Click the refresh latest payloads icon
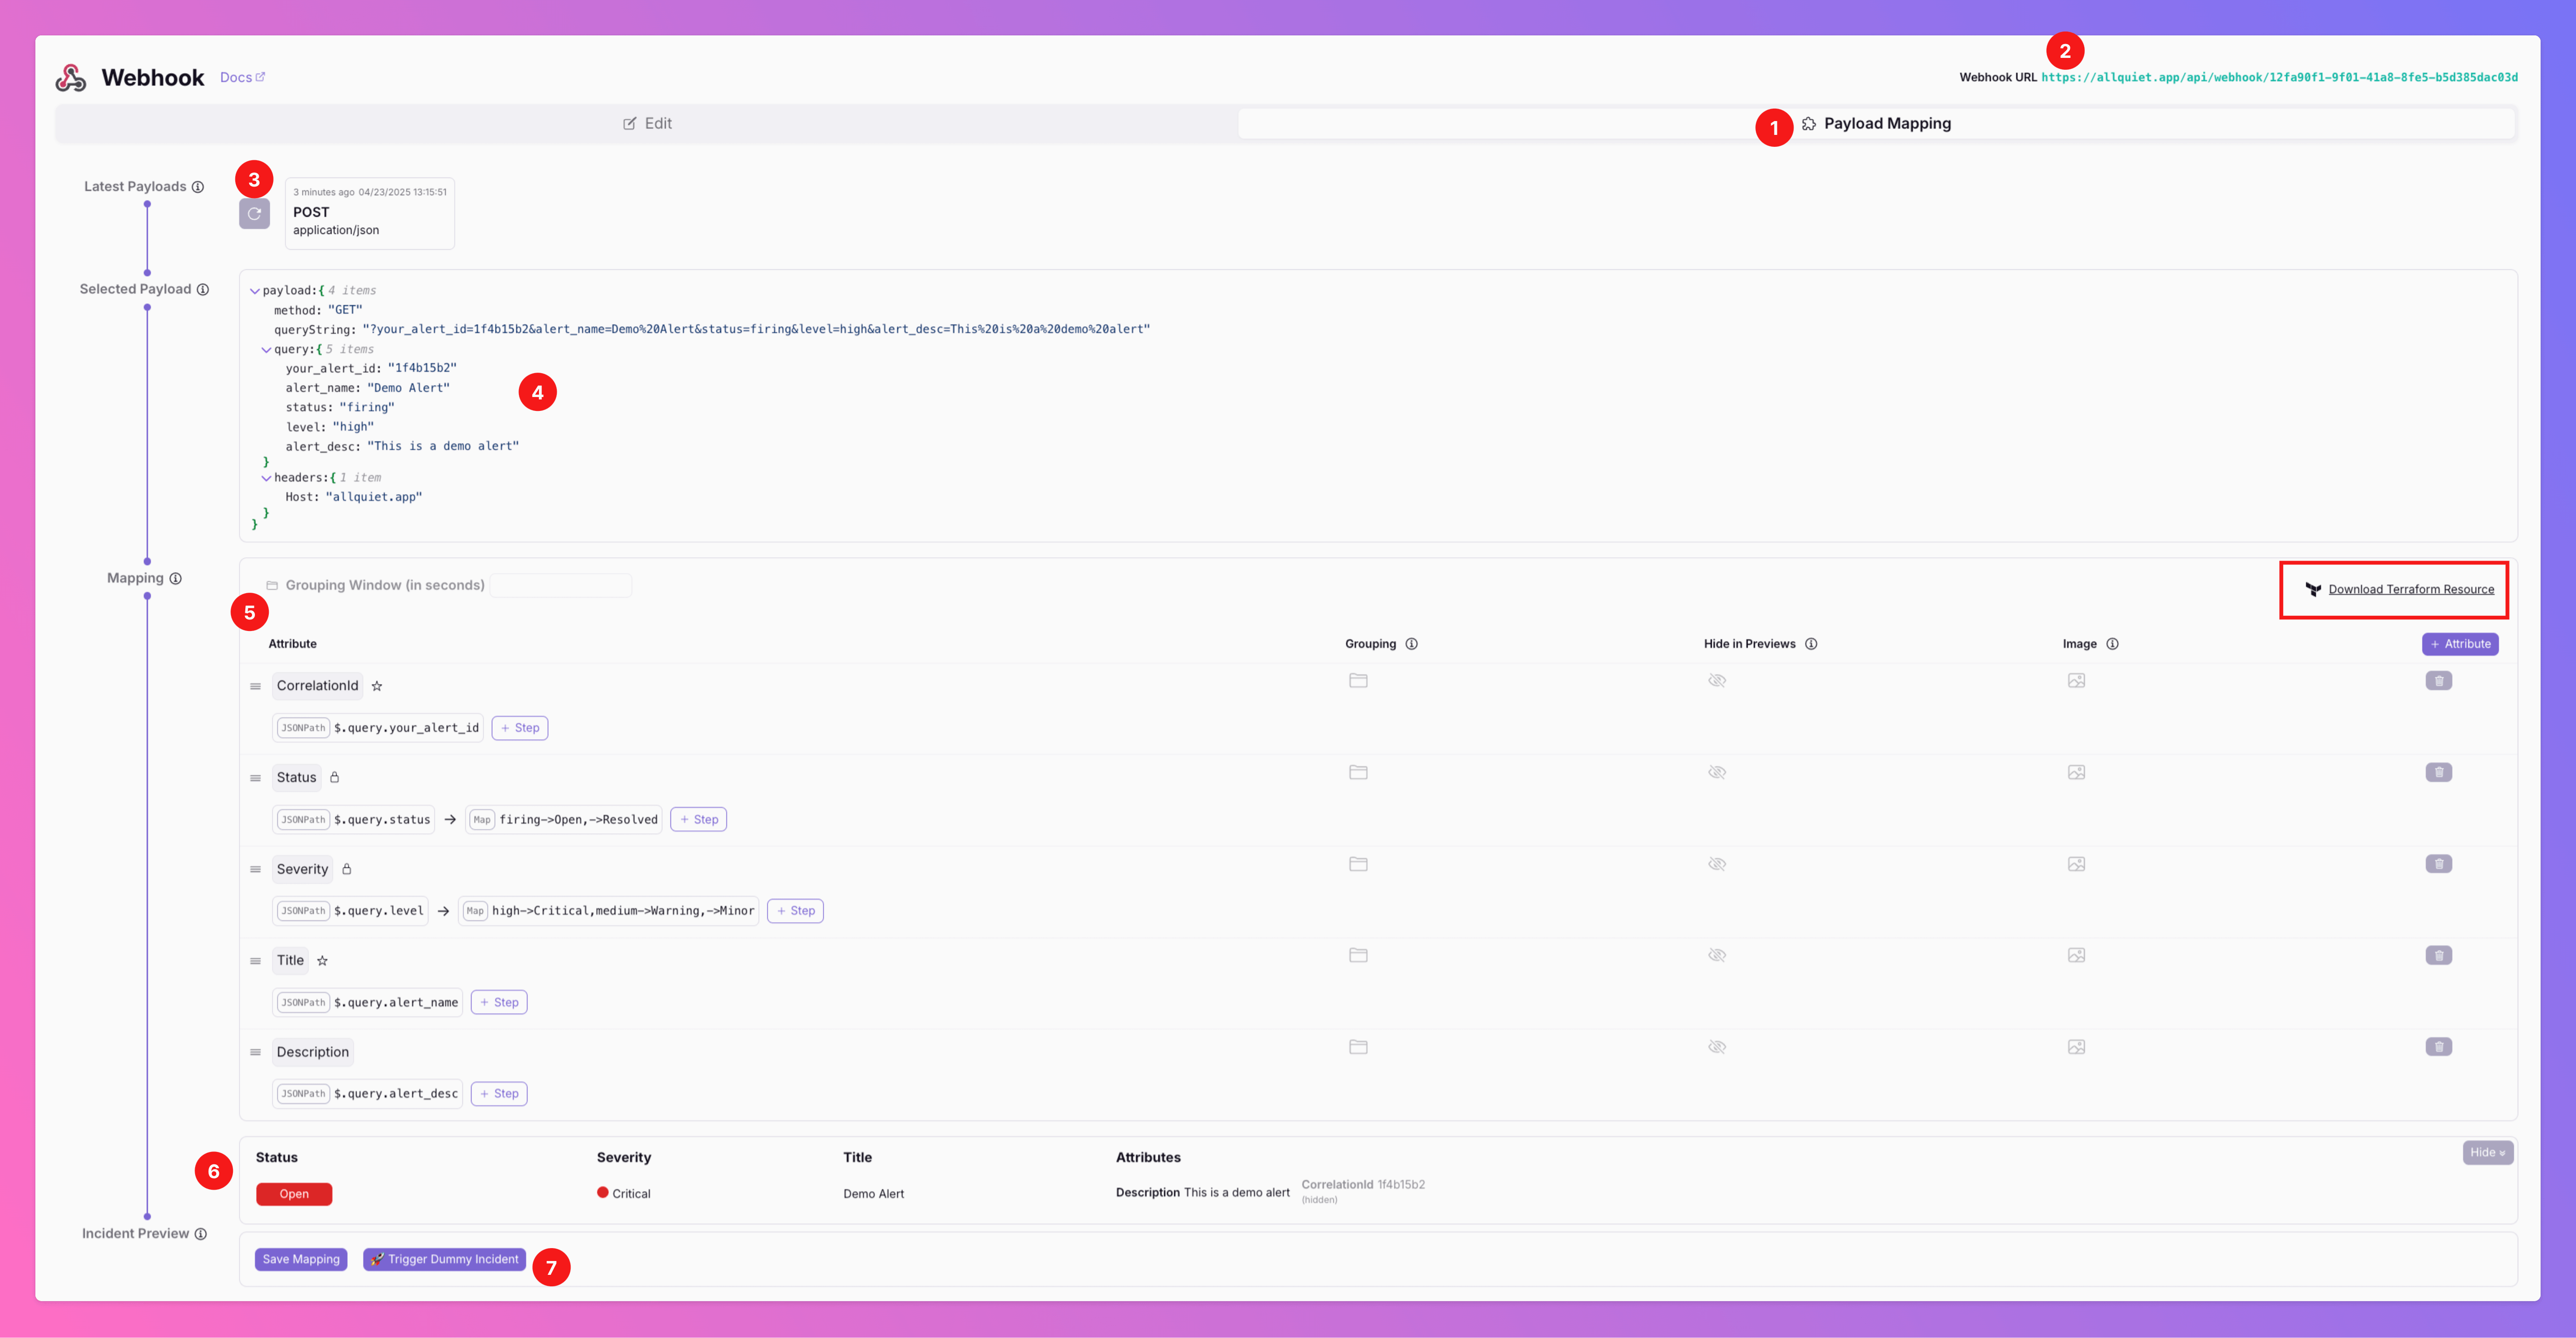 (x=254, y=214)
